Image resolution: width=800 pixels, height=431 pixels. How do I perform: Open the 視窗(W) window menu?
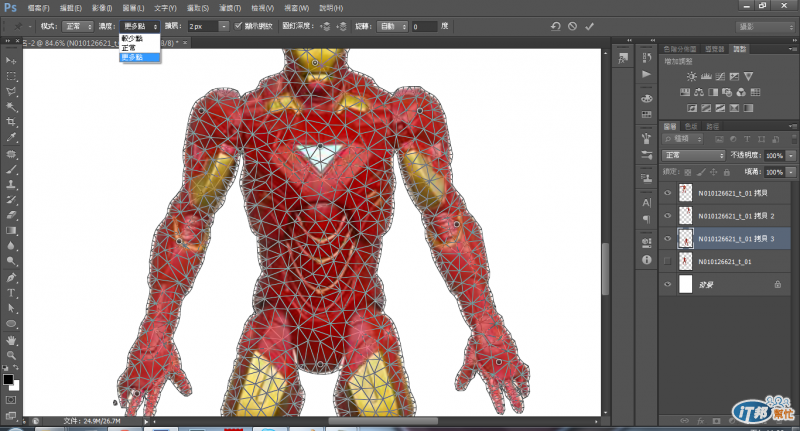tap(296, 8)
